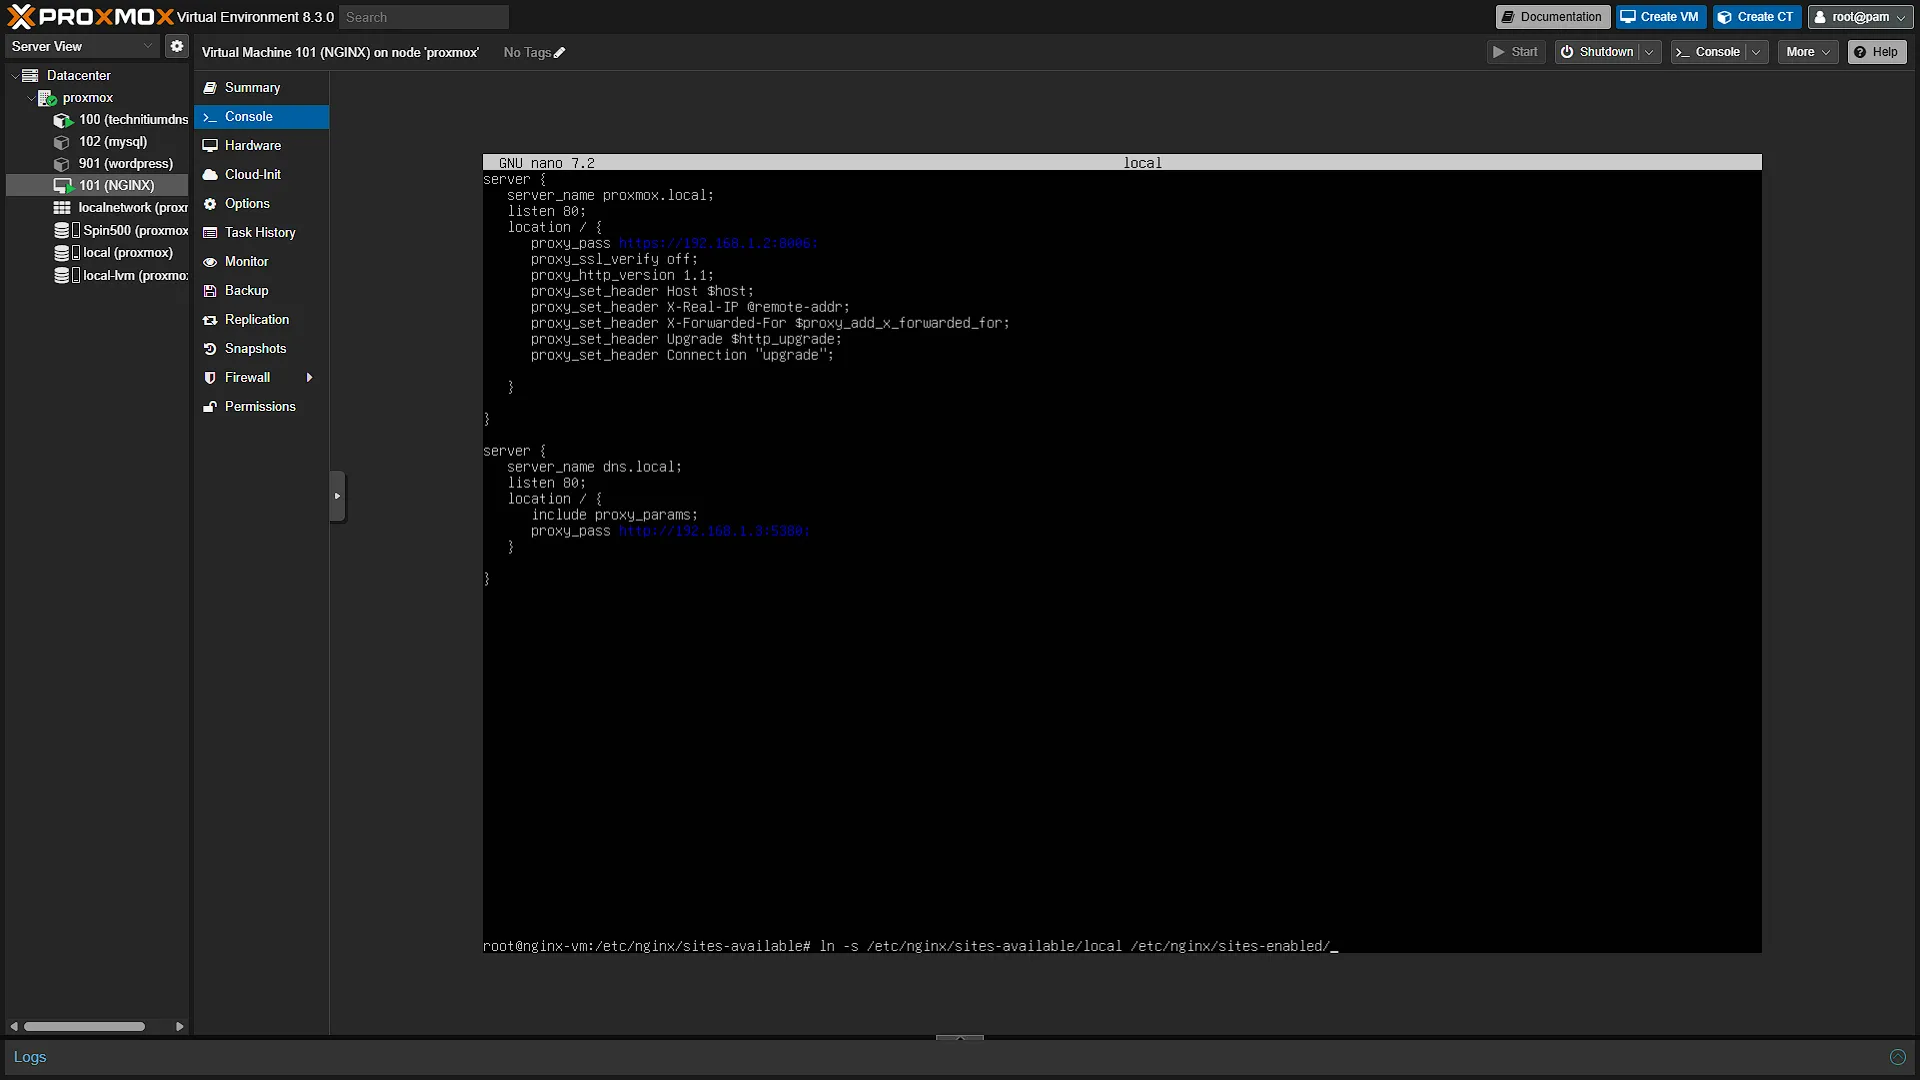Expand the Logs panel
The height and width of the screenshot is (1080, 1920).
pos(960,1038)
